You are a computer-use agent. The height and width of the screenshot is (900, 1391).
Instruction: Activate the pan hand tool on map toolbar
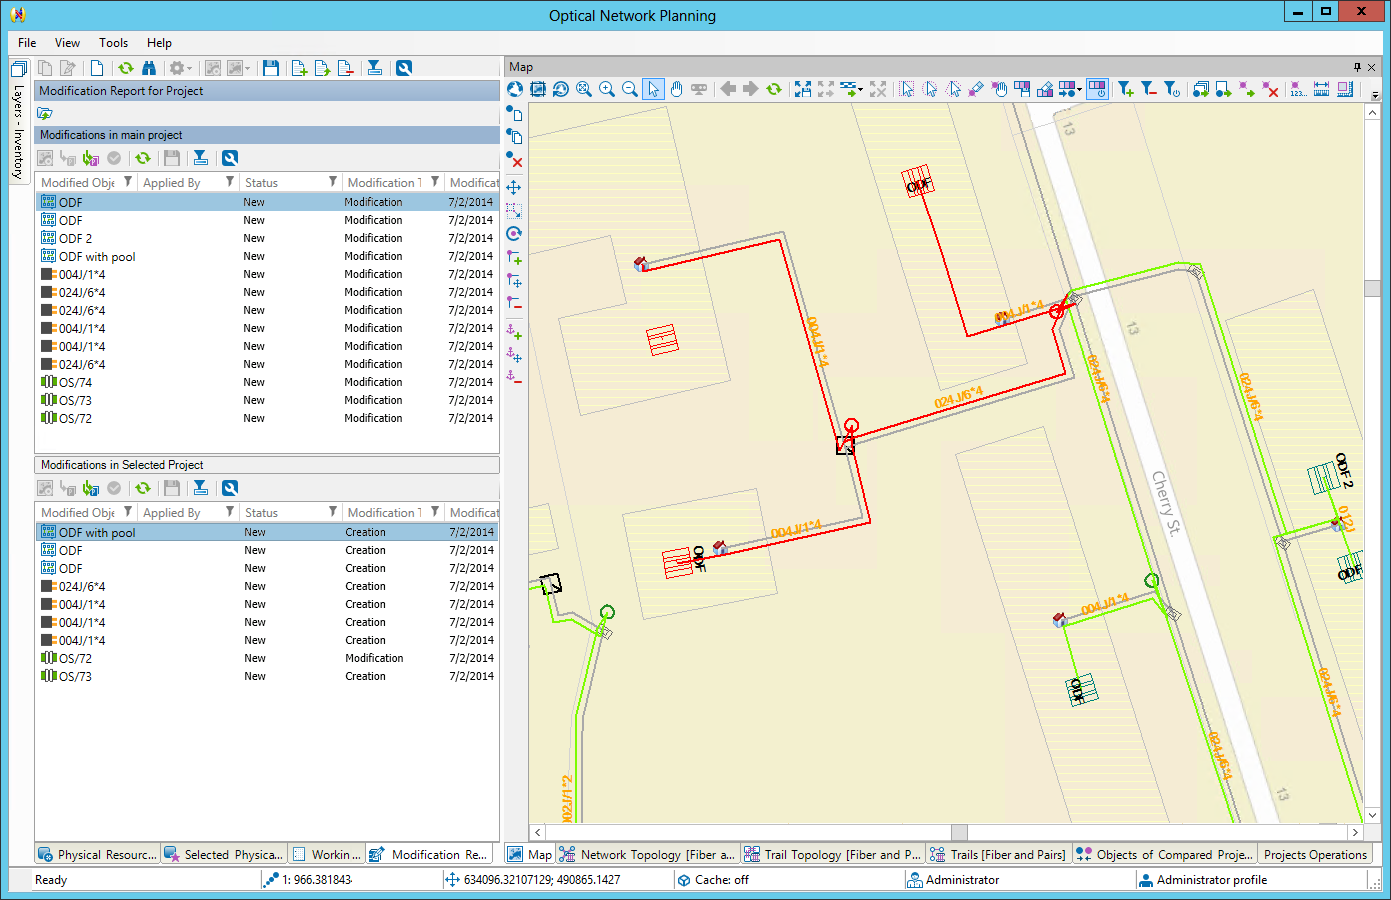coord(676,89)
